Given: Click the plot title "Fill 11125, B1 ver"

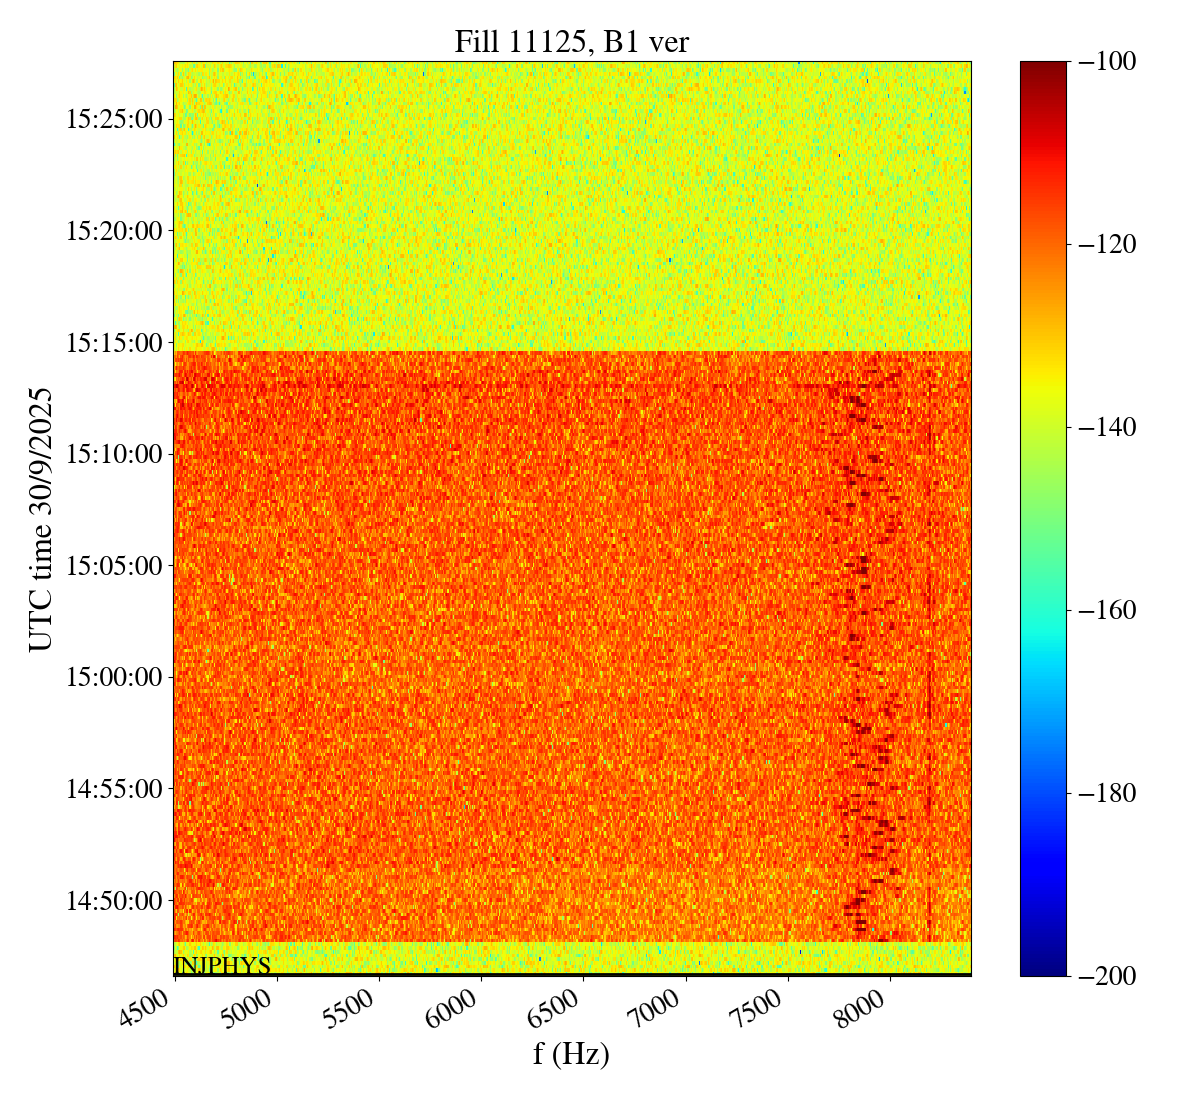Looking at the screenshot, I should 571,41.
